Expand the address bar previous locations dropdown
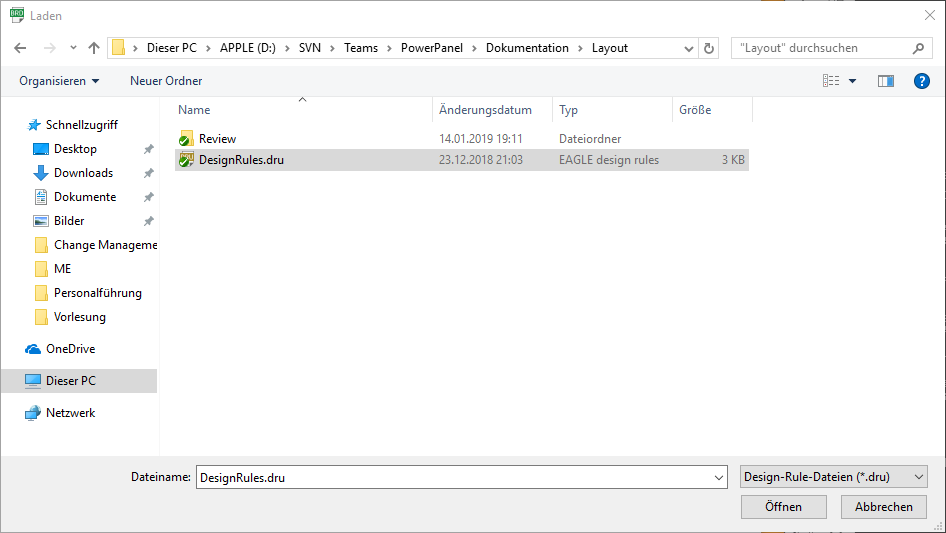This screenshot has height=533, width=946. tap(688, 48)
